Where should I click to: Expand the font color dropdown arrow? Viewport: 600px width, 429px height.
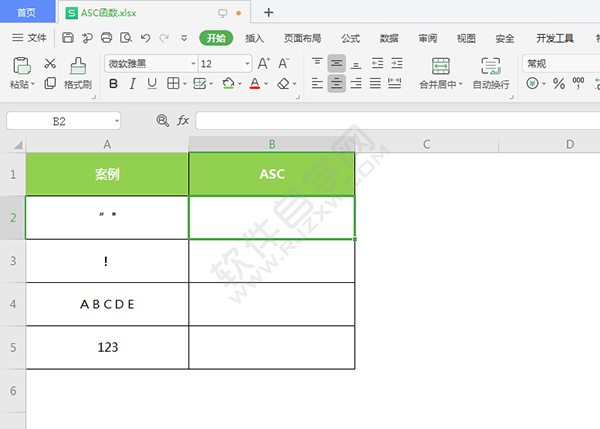(266, 84)
